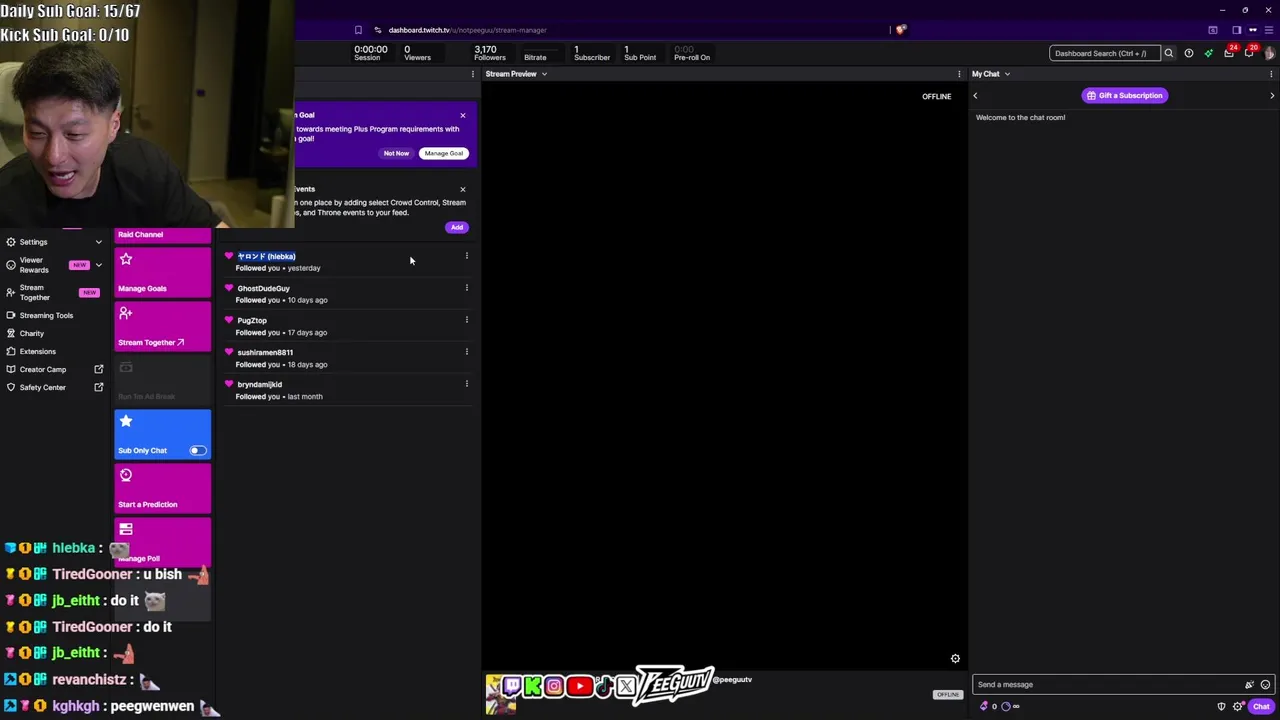Click the browser bookmark icon
Image resolution: width=1280 pixels, height=720 pixels.
[x=358, y=30]
